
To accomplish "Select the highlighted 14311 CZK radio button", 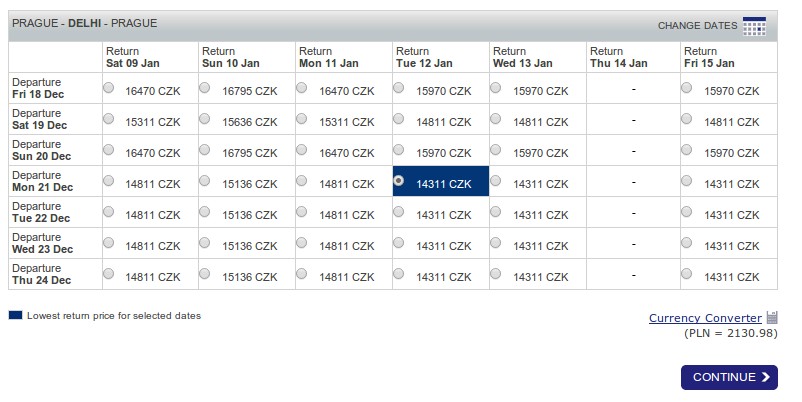I will [x=398, y=181].
